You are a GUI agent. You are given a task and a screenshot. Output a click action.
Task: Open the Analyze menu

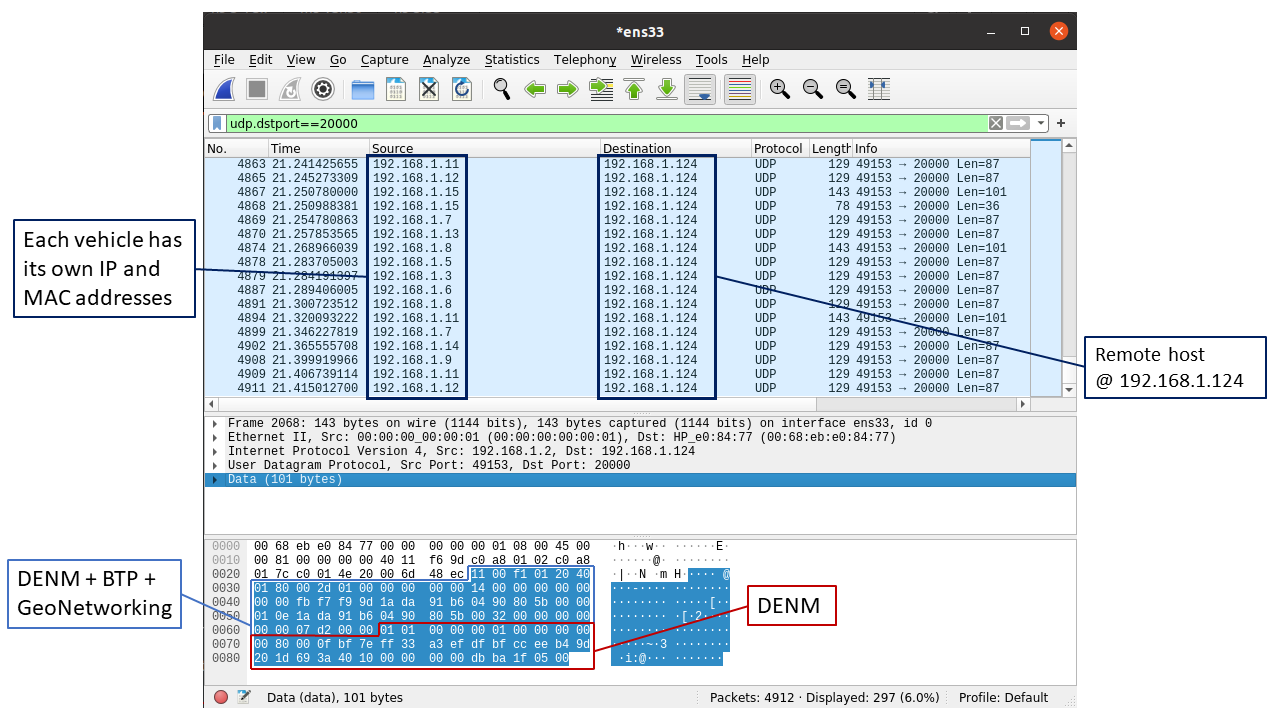(446, 60)
